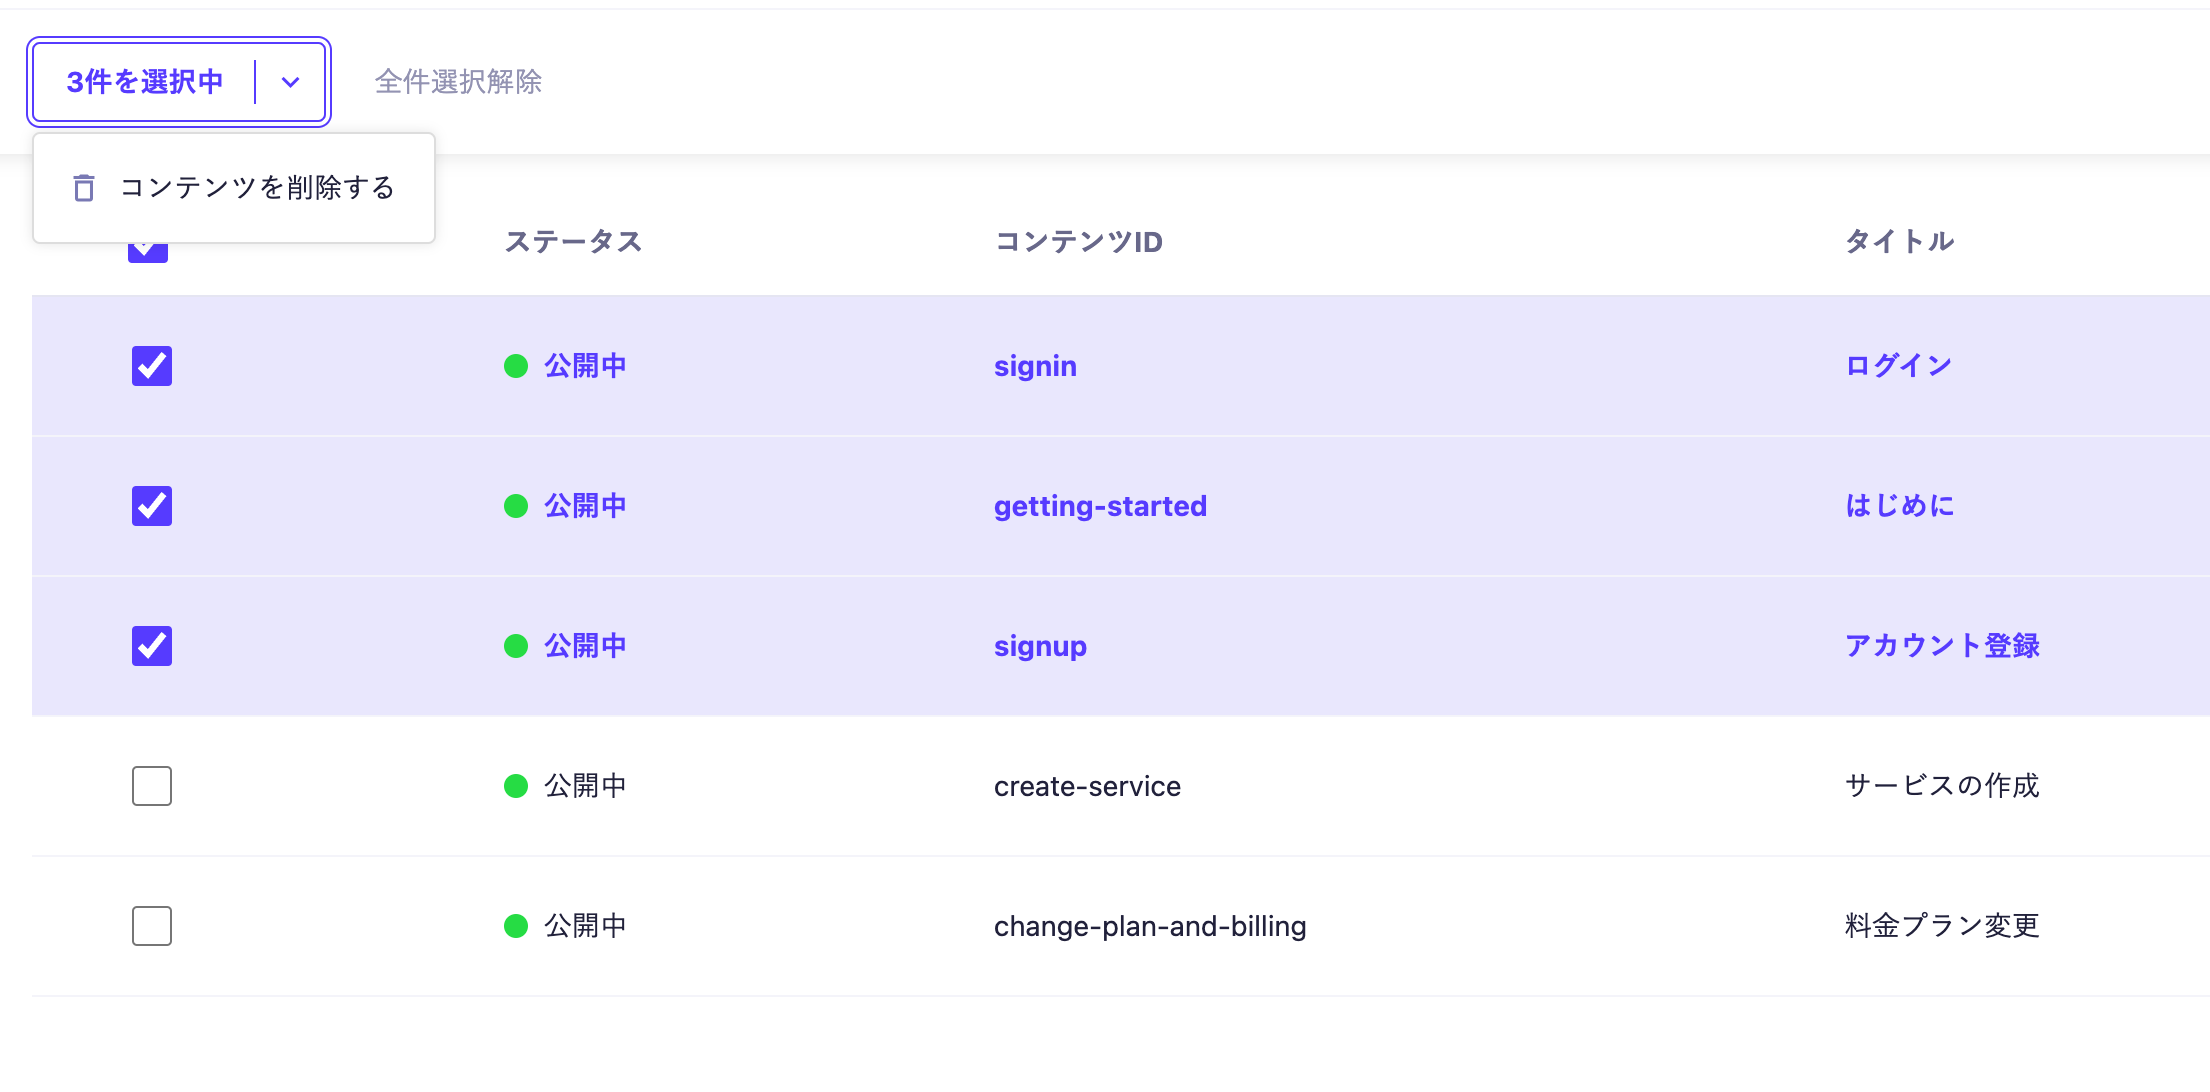Select コンテンツを削除する menu item
This screenshot has height=1092, width=2210.
pyautogui.click(x=257, y=188)
